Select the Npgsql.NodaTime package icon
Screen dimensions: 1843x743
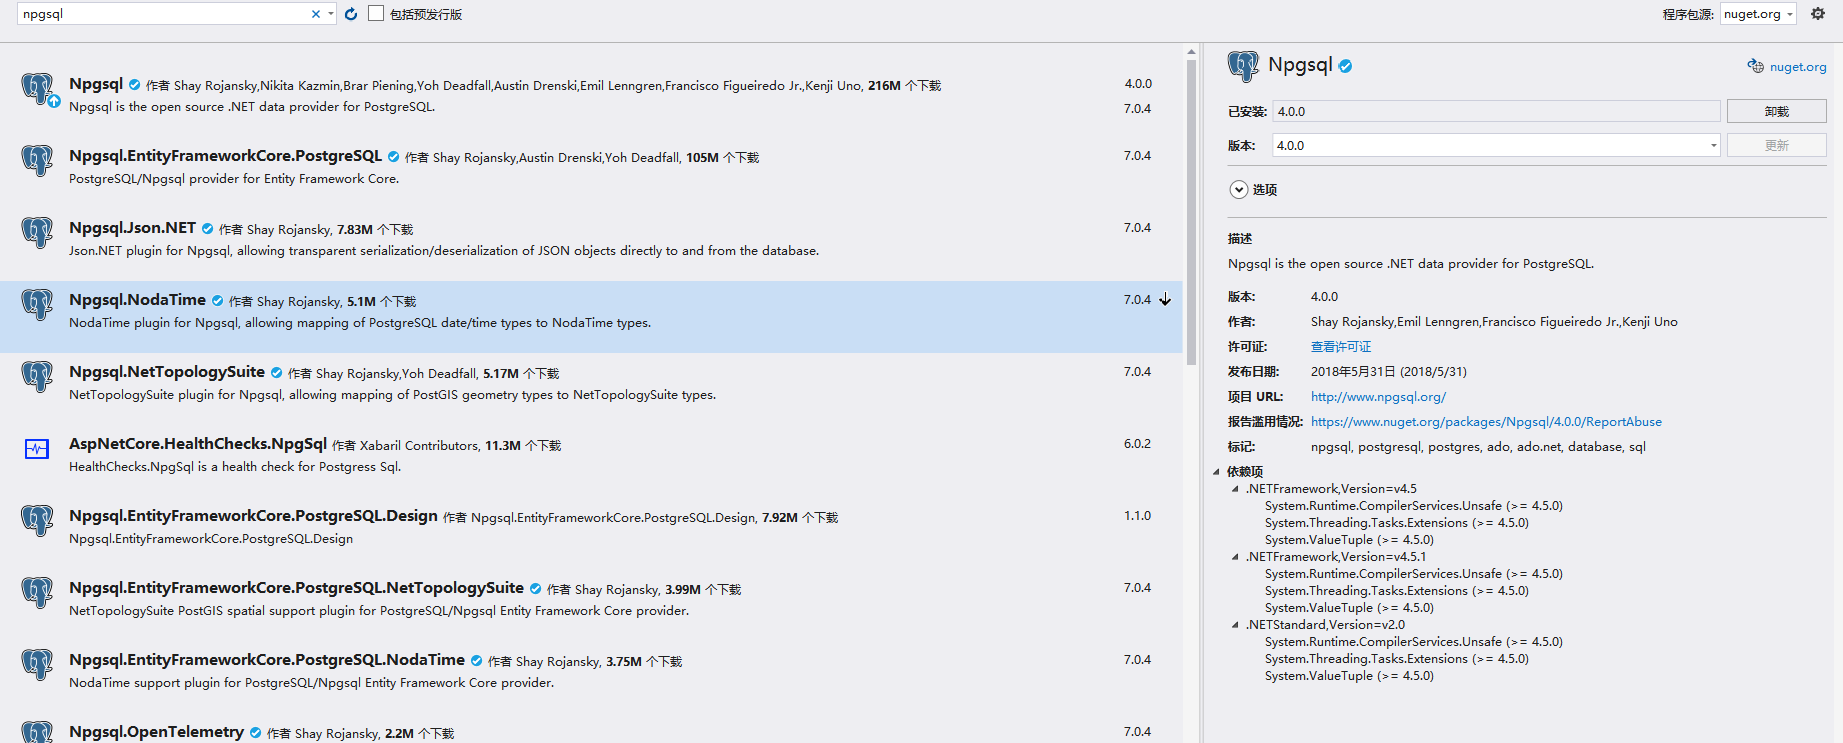click(37, 304)
